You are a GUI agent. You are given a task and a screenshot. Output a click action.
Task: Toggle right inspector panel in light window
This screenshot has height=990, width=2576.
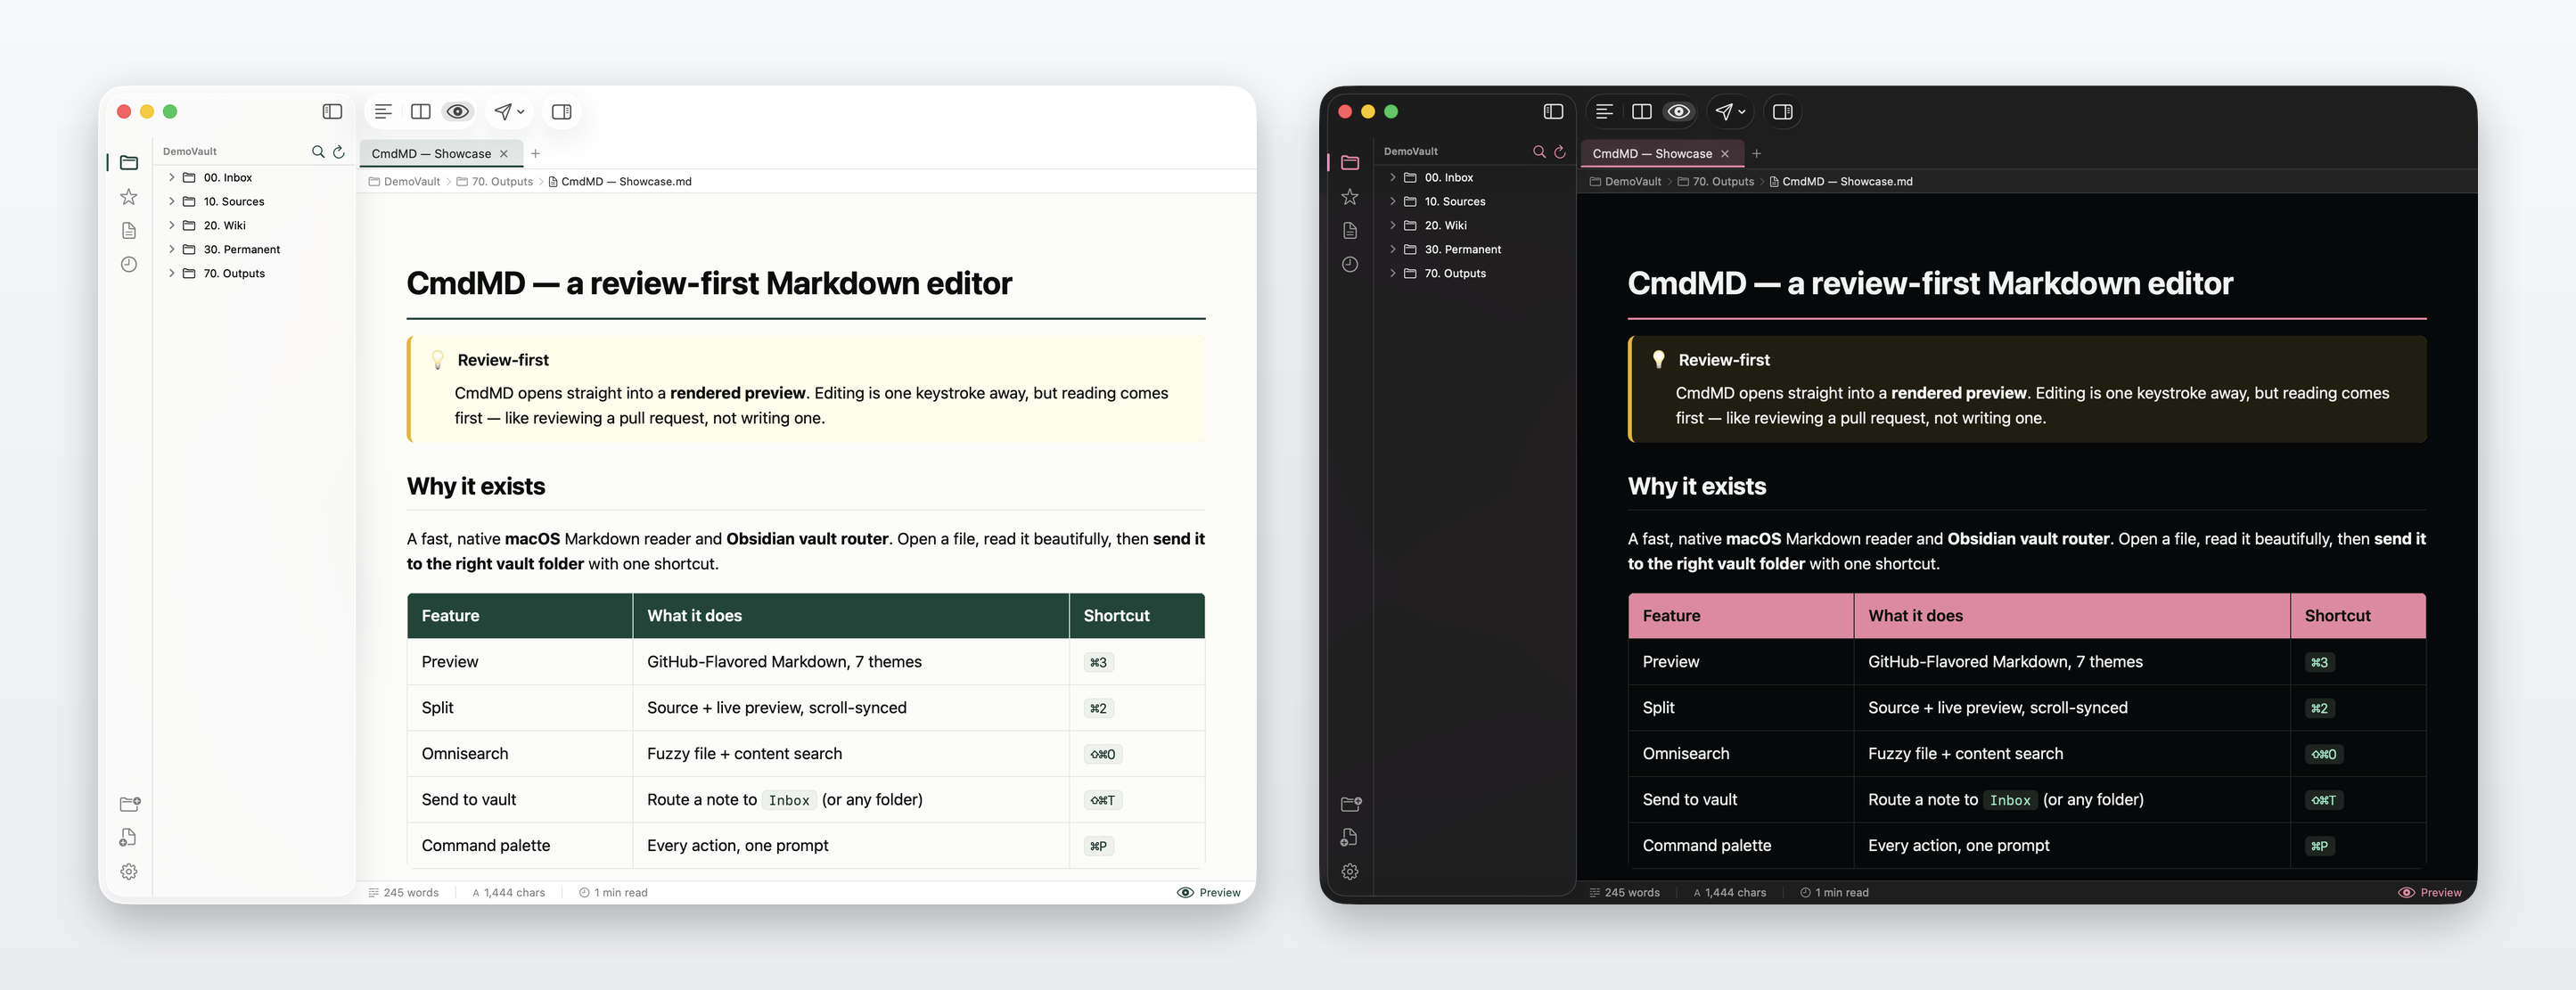click(562, 112)
